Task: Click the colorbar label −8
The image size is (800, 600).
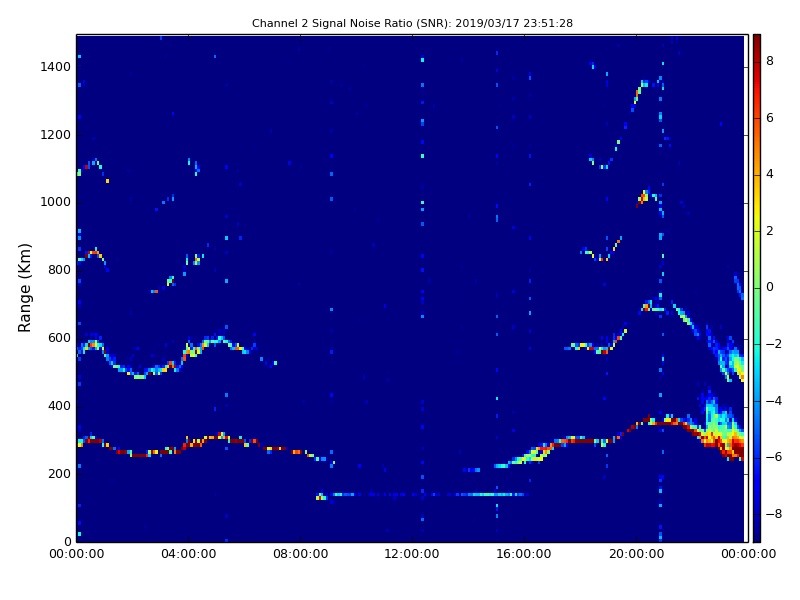Action: [x=773, y=514]
